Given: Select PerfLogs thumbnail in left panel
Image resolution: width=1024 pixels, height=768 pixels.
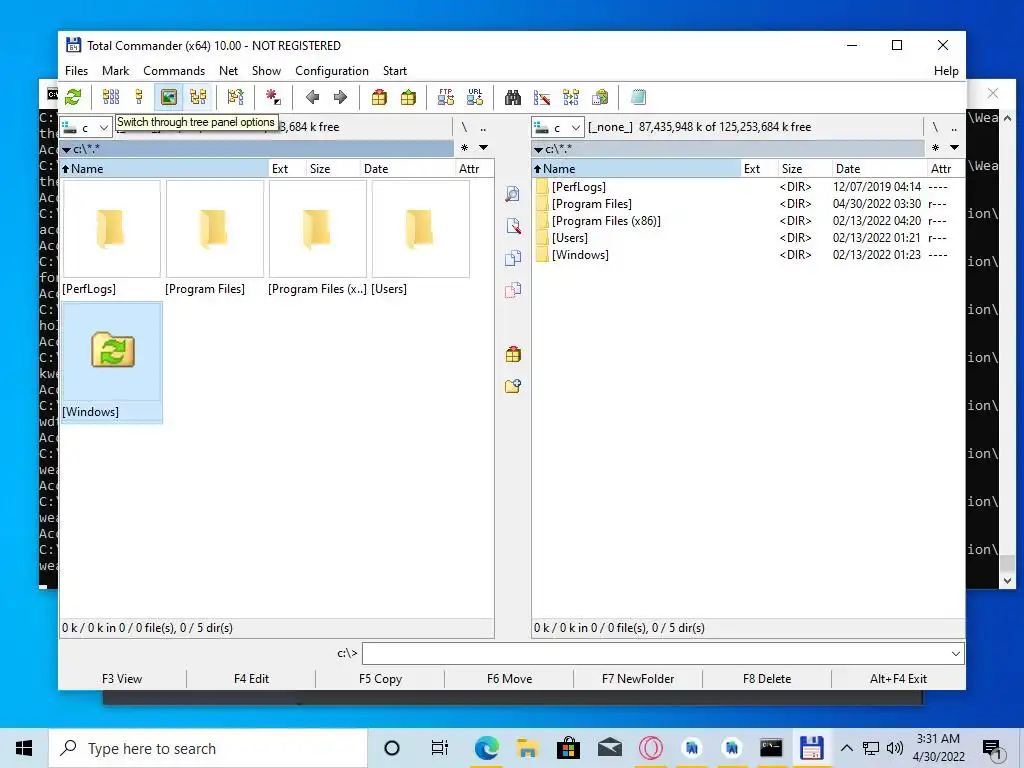Looking at the screenshot, I should (111, 238).
